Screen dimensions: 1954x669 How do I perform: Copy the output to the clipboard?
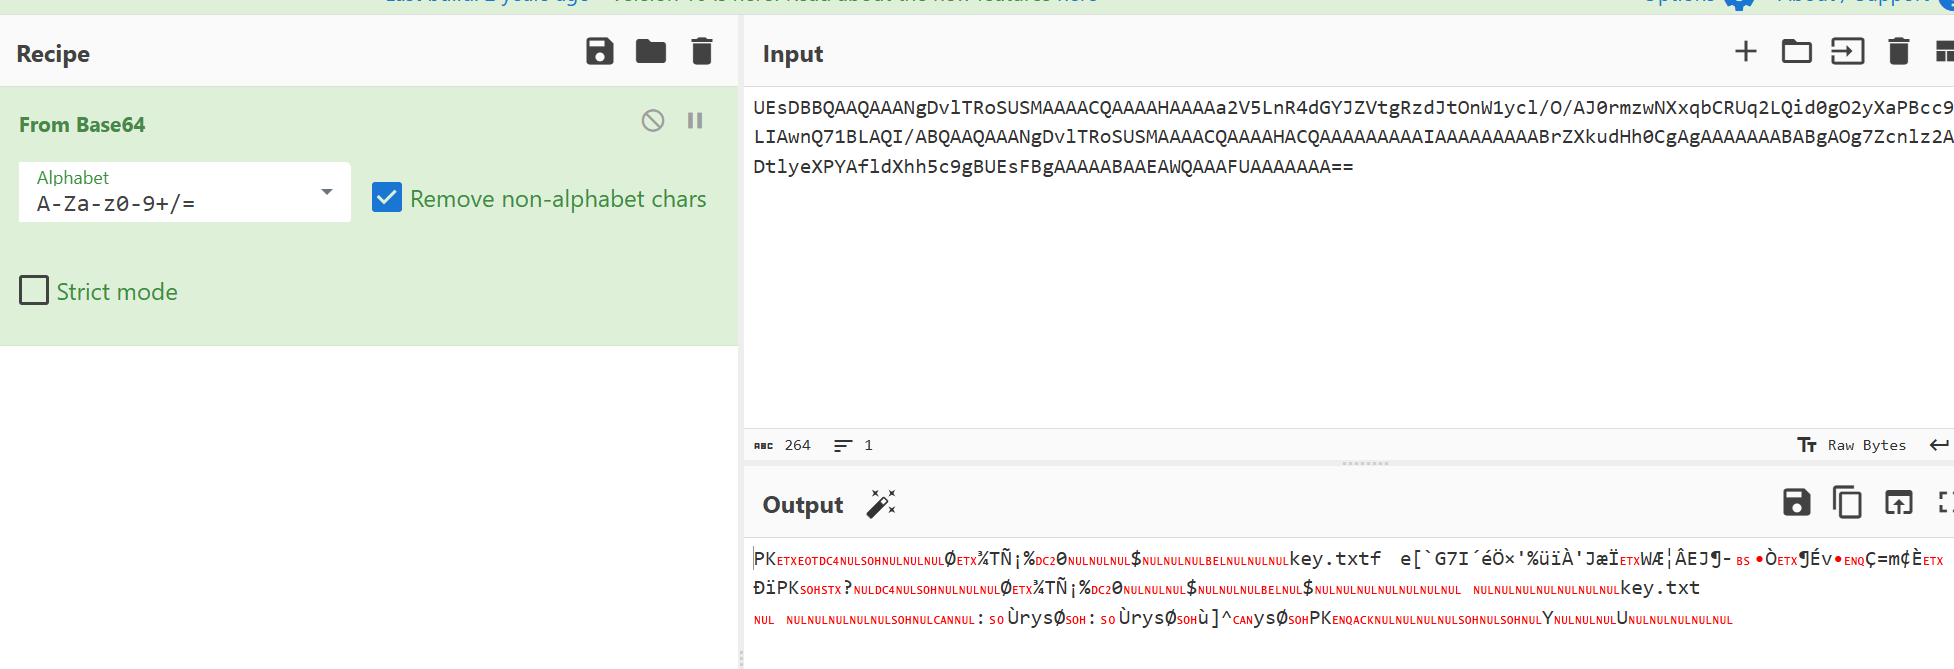click(x=1847, y=502)
